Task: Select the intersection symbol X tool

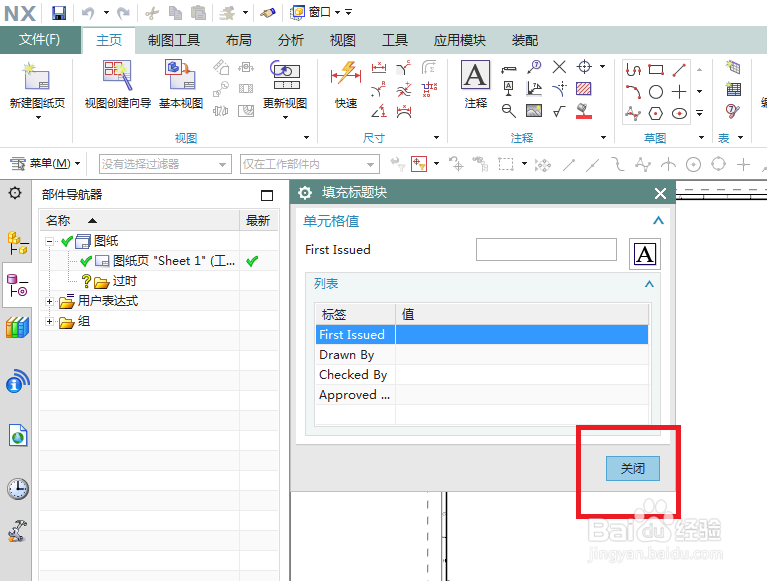Action: point(559,67)
